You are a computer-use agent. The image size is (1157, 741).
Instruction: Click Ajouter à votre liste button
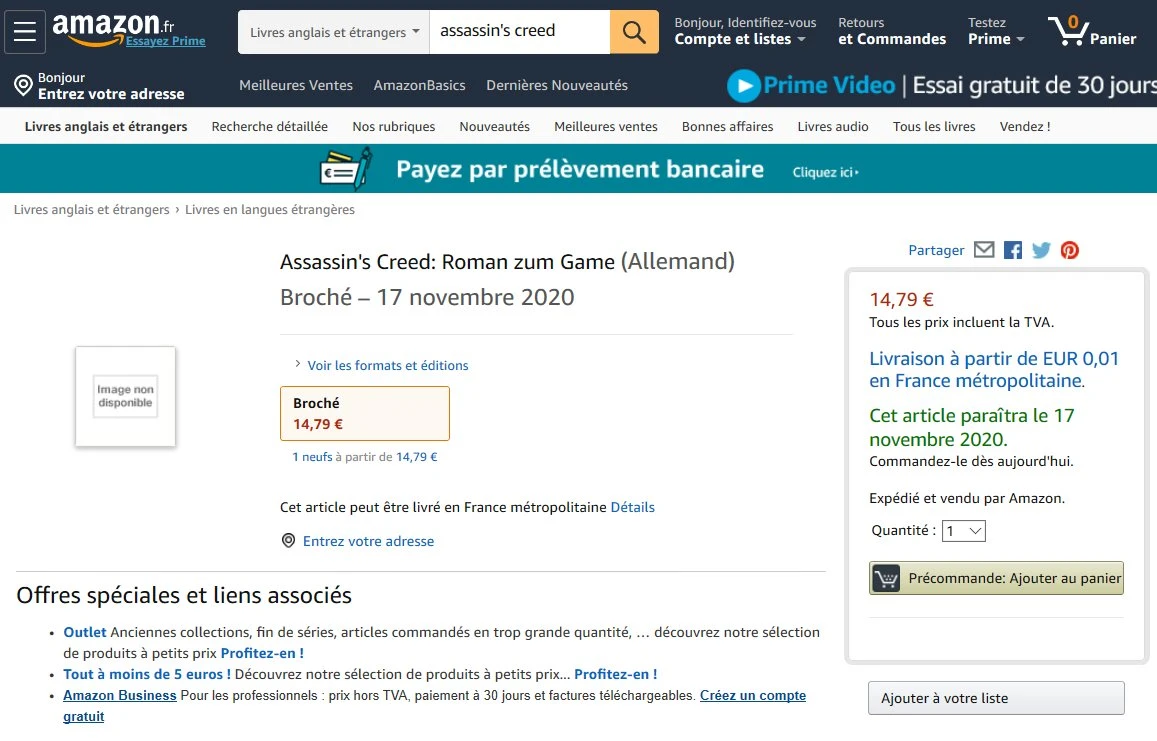[996, 698]
